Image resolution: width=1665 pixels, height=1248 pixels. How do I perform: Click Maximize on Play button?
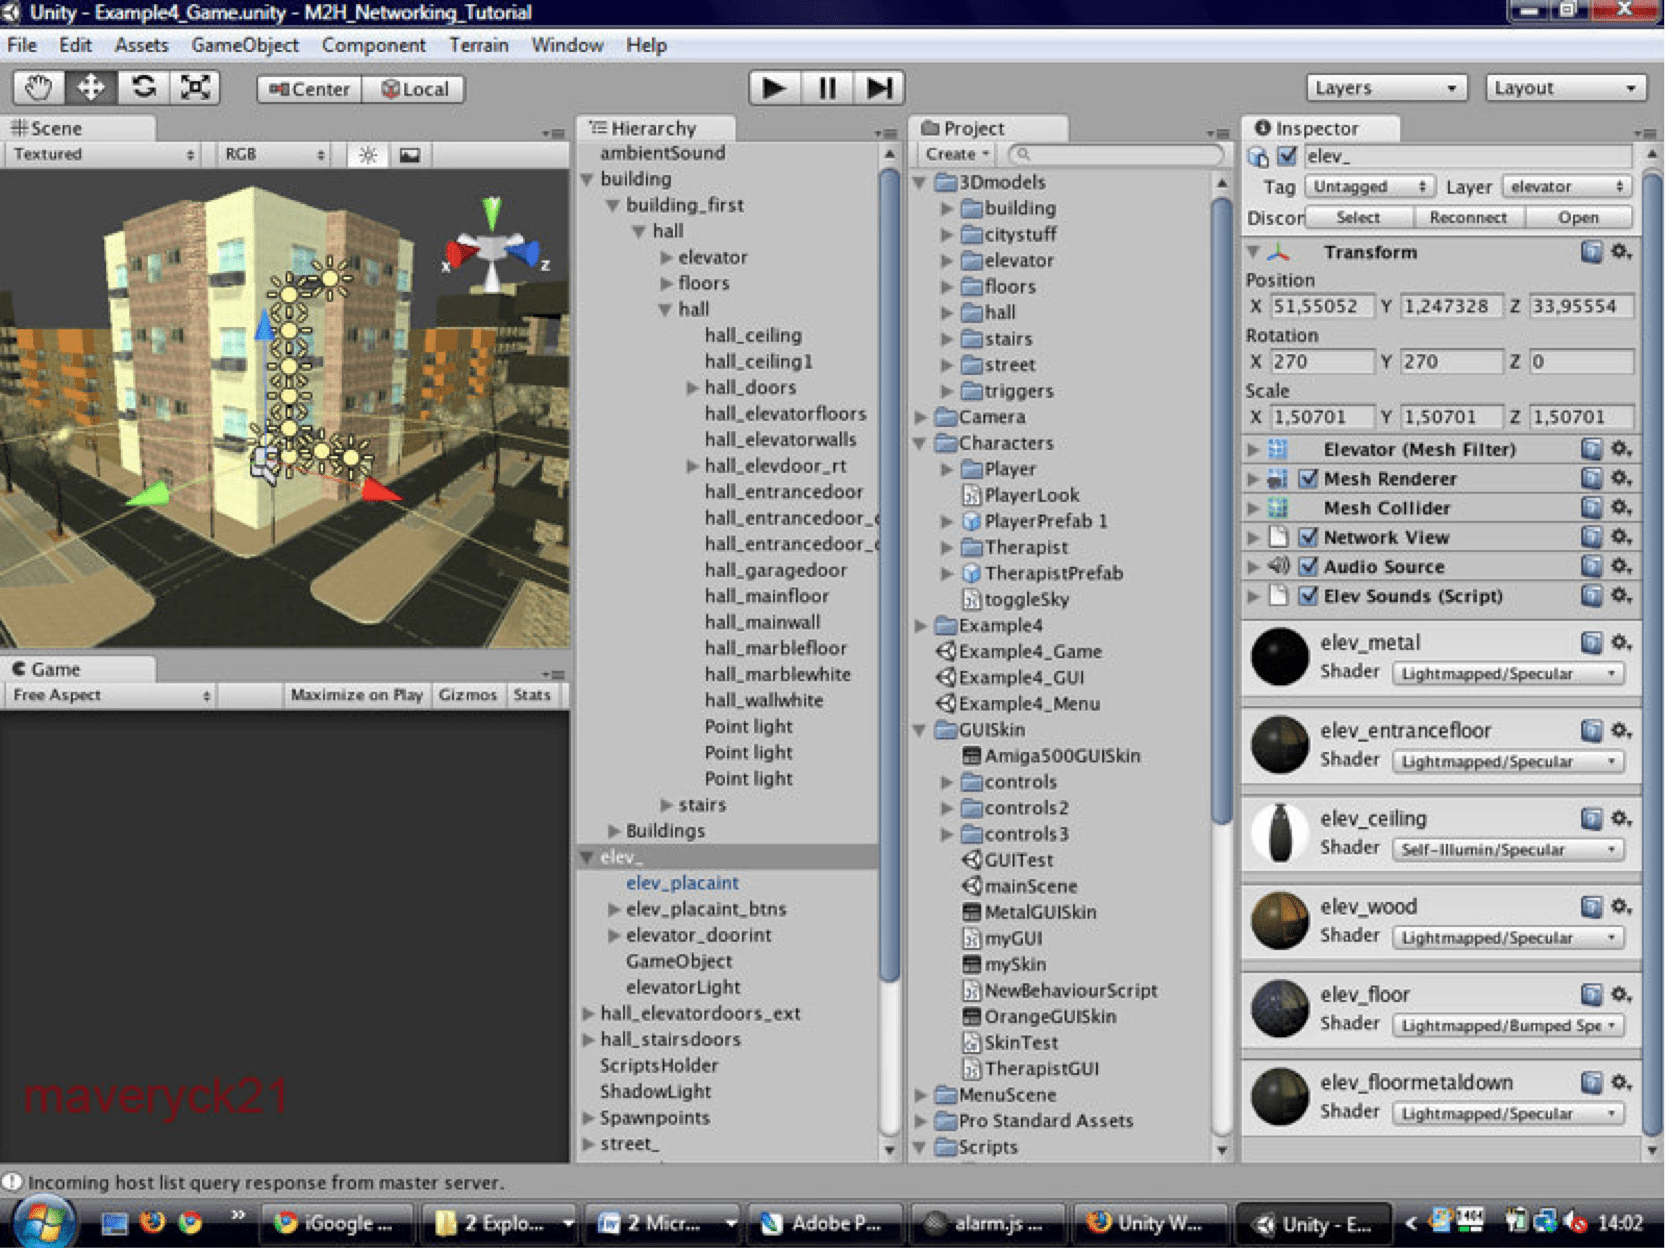pos(356,695)
